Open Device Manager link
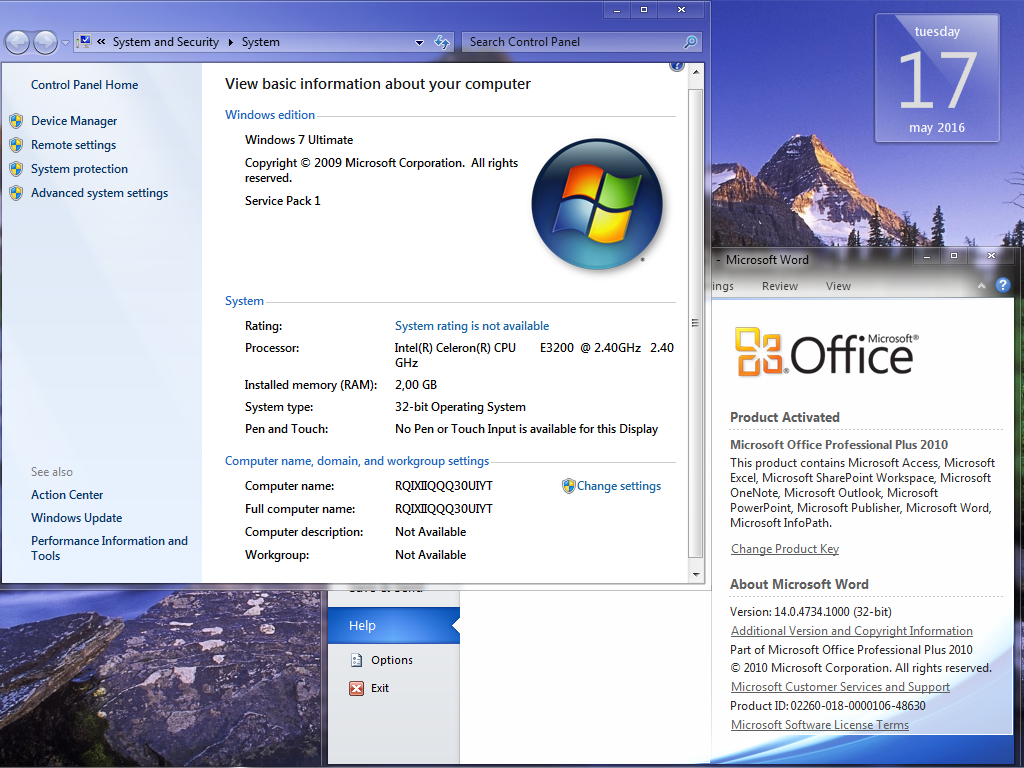The image size is (1024, 768). click(74, 121)
